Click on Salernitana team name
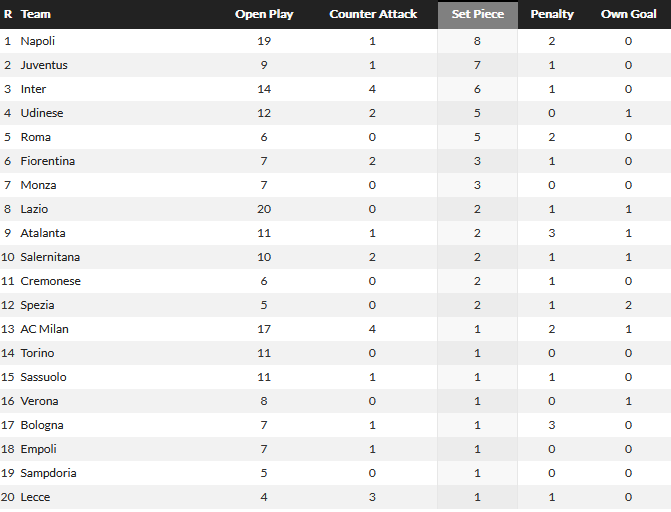Screen dimensions: 671x512 coord(50,257)
